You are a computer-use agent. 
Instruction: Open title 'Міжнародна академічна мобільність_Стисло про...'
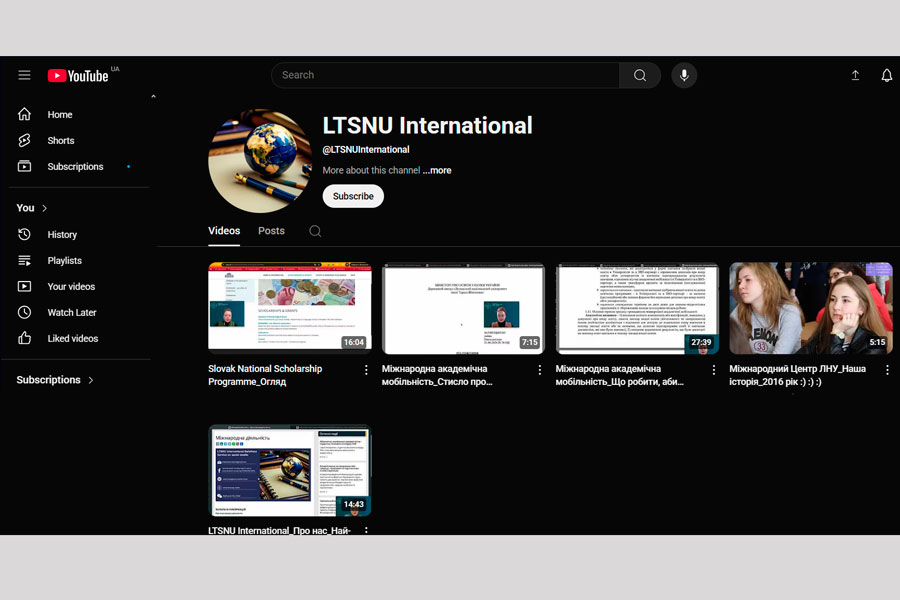pyautogui.click(x=437, y=375)
